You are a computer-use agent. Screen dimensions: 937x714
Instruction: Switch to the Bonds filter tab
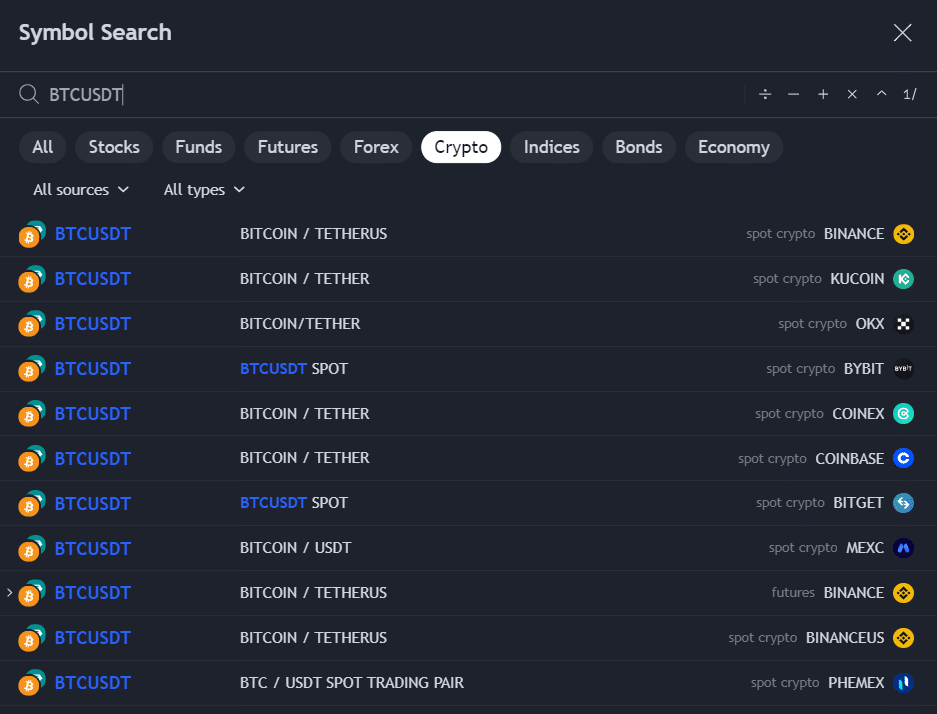pyautogui.click(x=639, y=147)
